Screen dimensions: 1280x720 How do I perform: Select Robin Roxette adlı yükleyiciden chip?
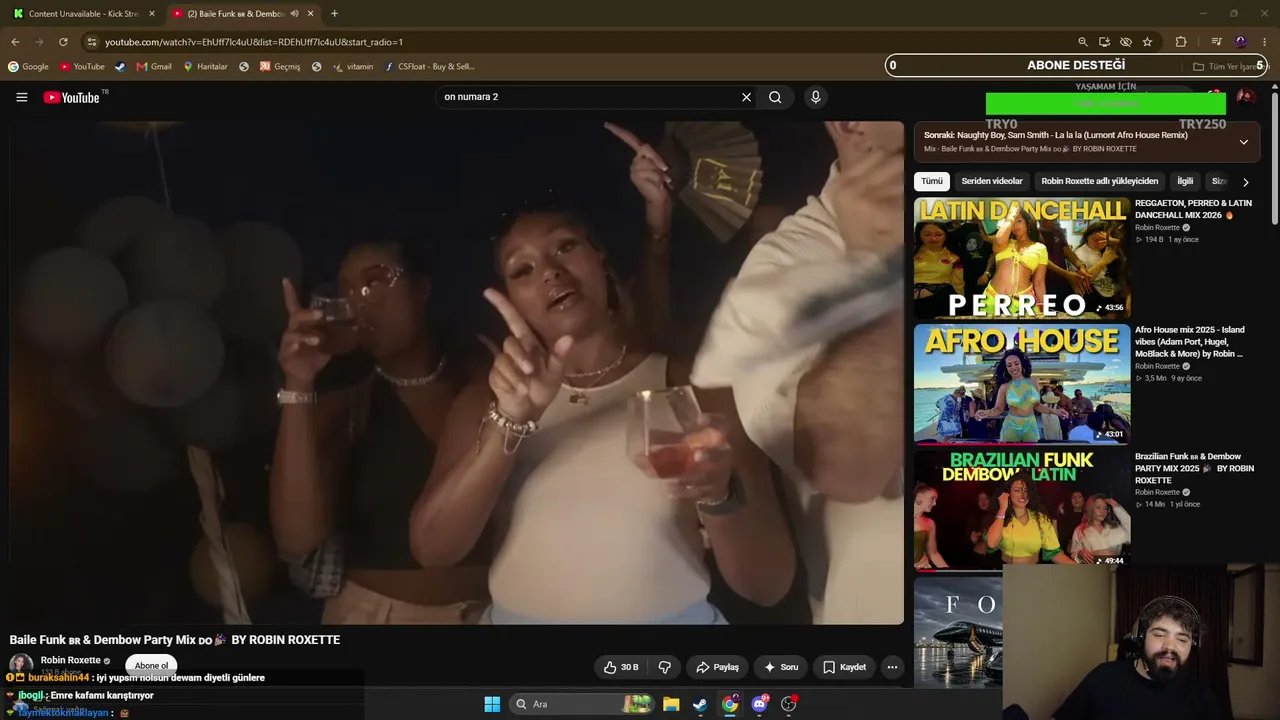[x=1100, y=181]
